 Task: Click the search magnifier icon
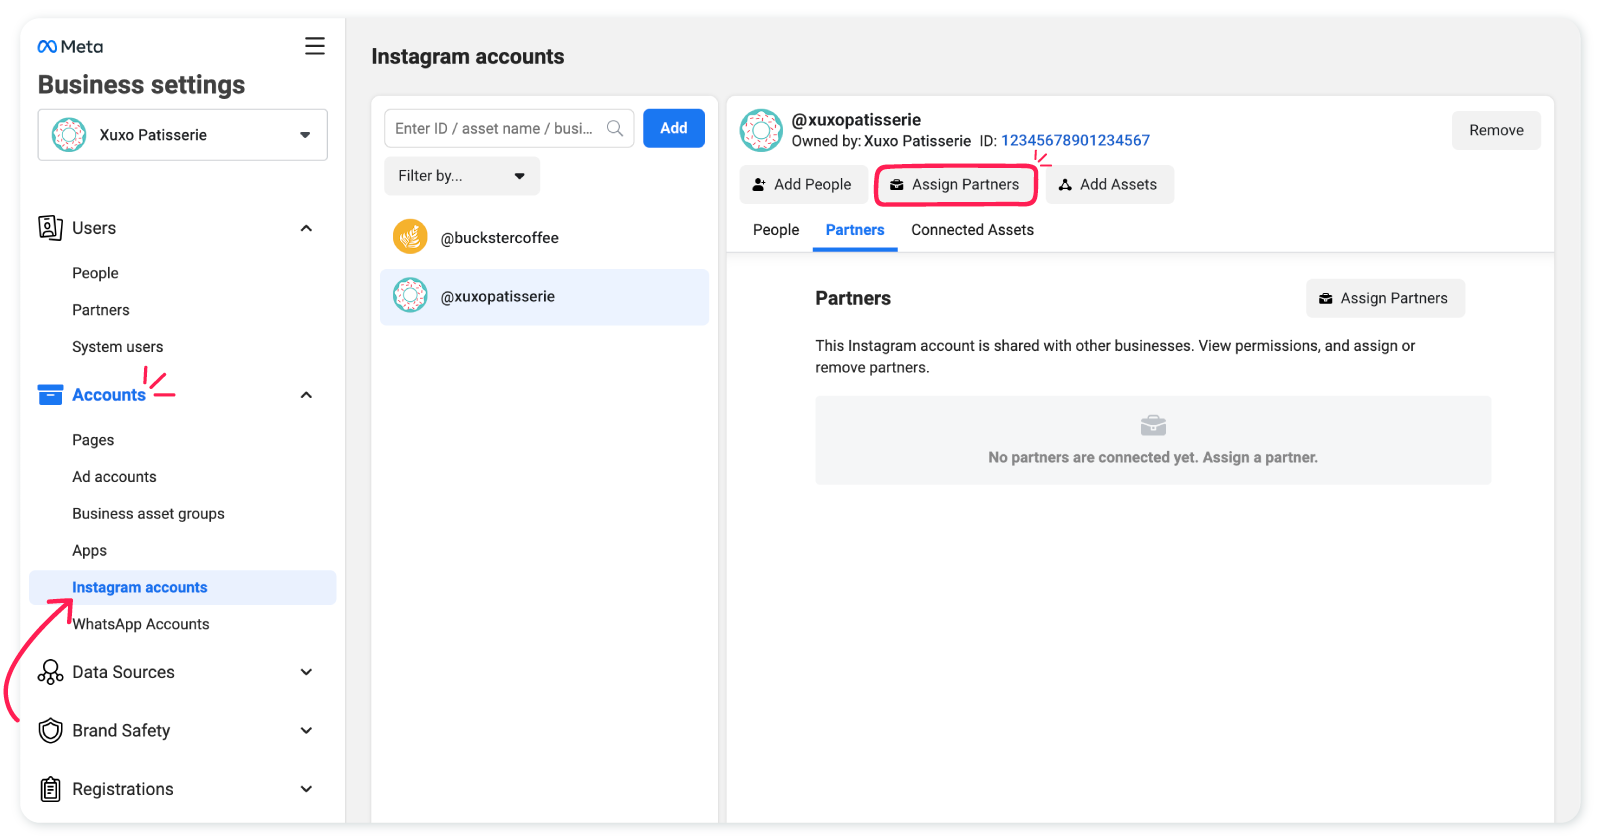point(615,128)
